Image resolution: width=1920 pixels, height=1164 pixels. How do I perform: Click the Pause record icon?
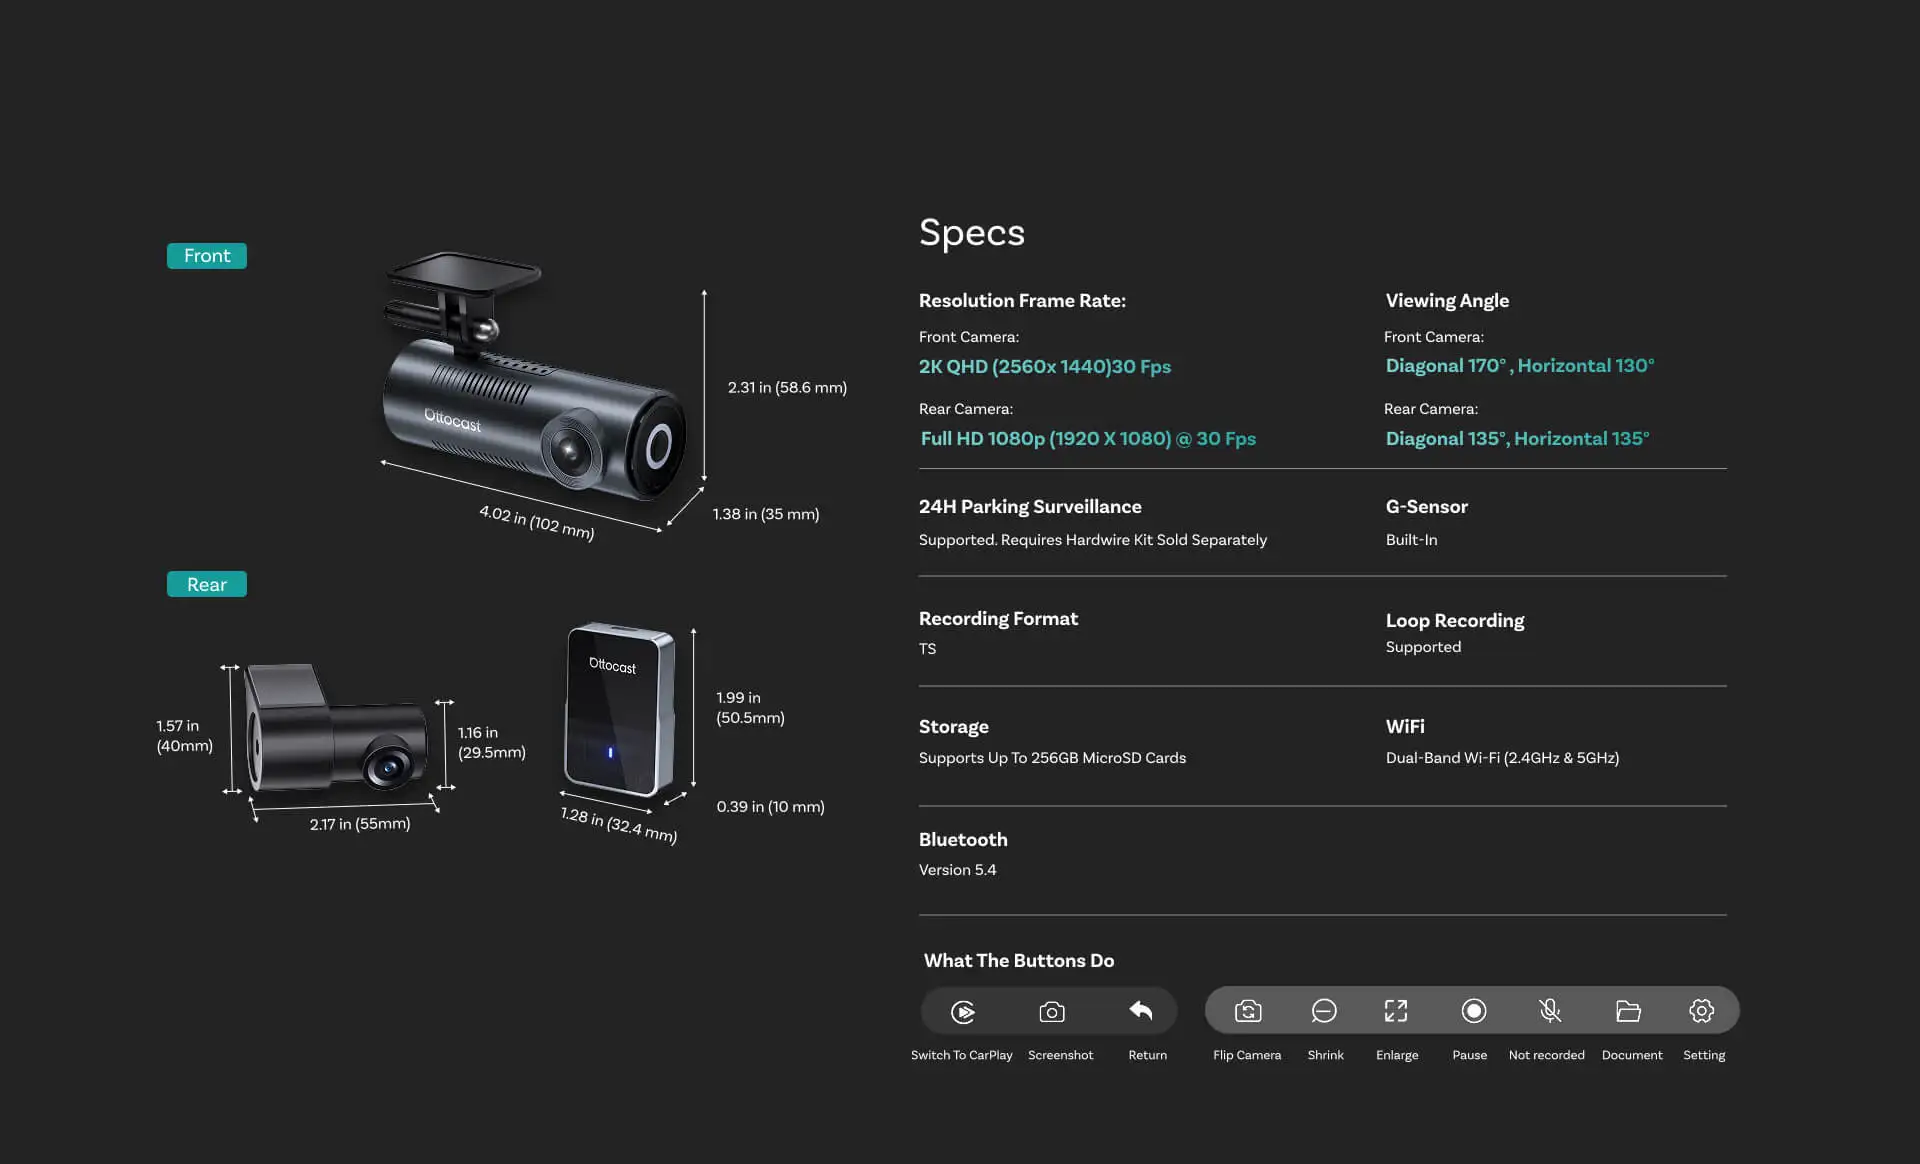(x=1473, y=1011)
